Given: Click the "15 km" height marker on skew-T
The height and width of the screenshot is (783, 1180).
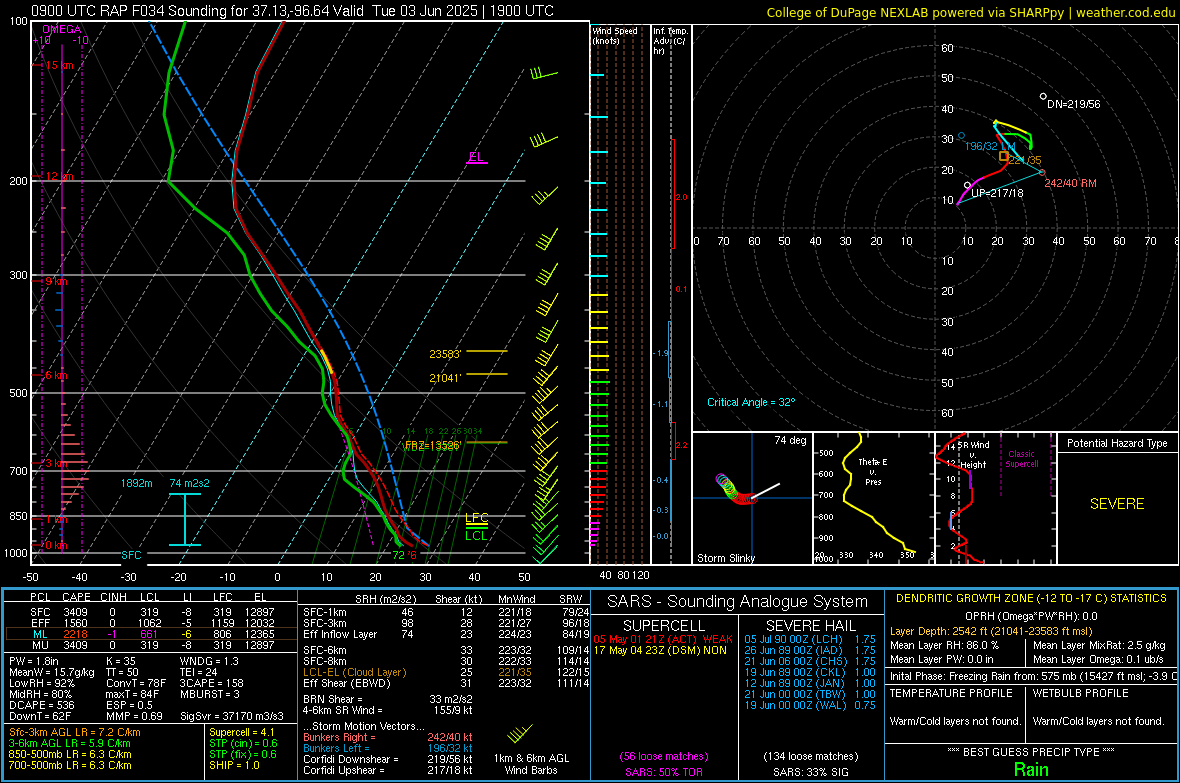Looking at the screenshot, I should pos(59,66).
